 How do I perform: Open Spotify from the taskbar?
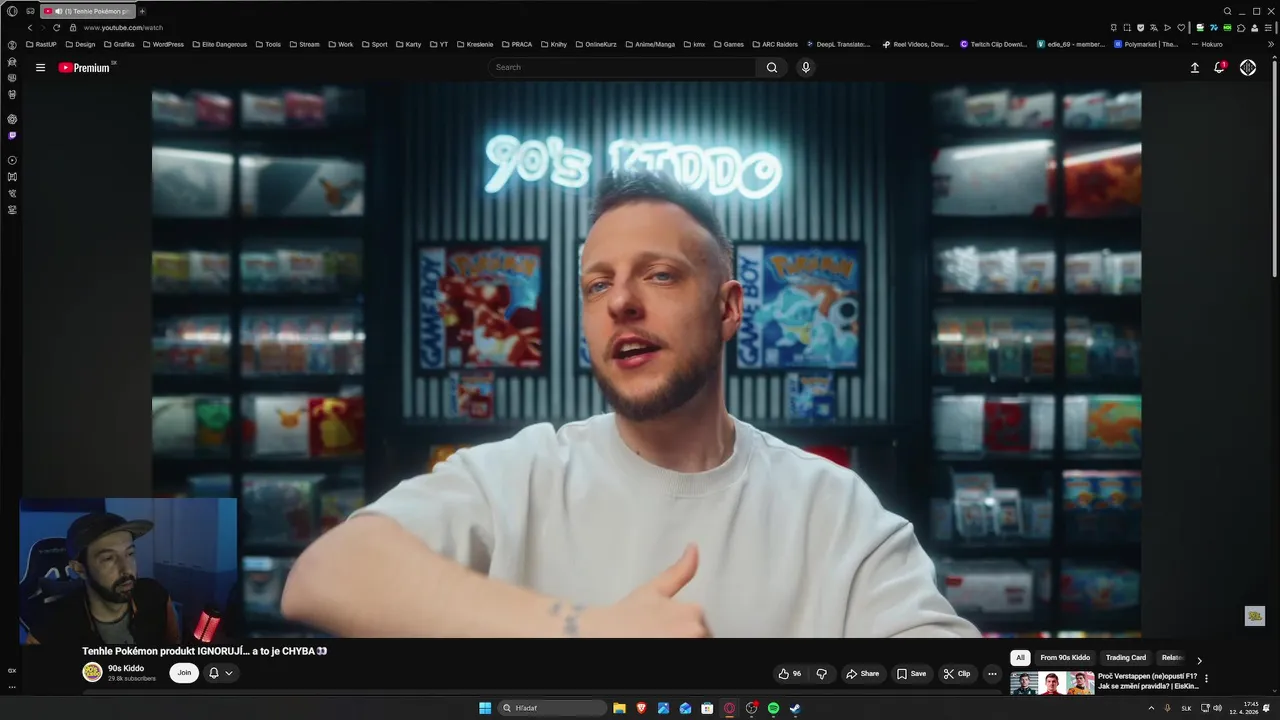tap(773, 708)
